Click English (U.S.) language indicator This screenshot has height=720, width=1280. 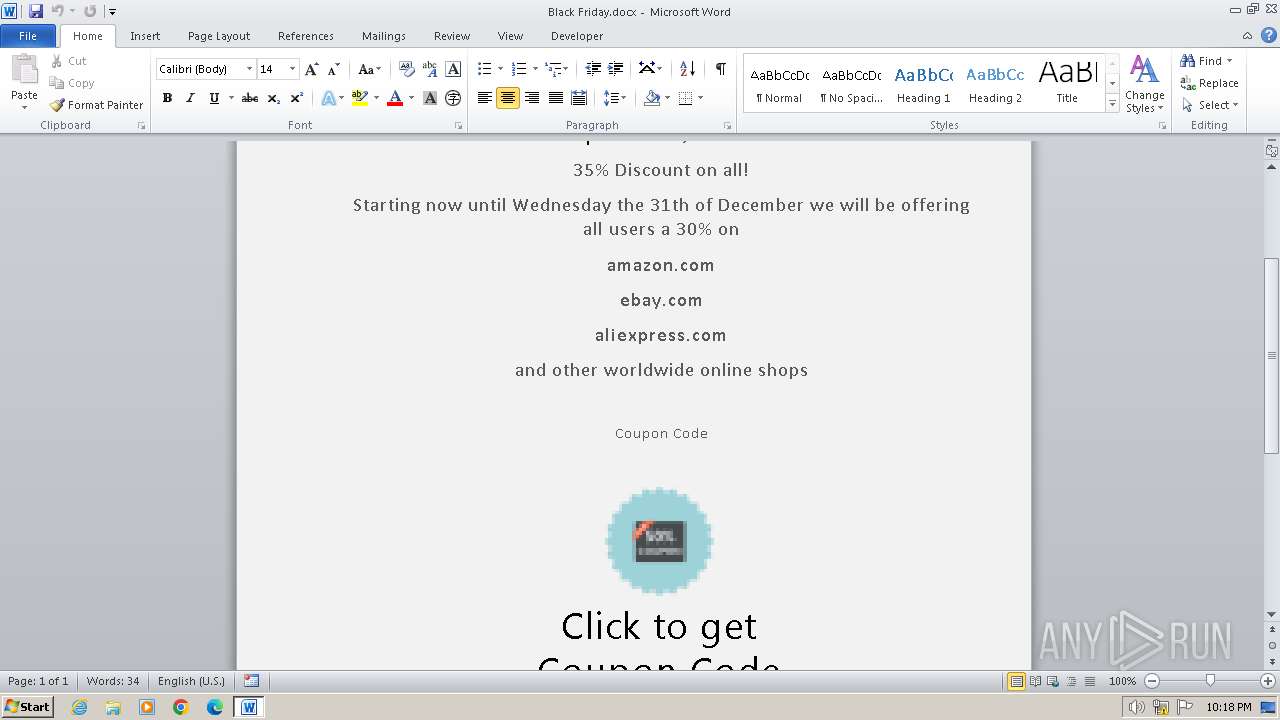191,681
